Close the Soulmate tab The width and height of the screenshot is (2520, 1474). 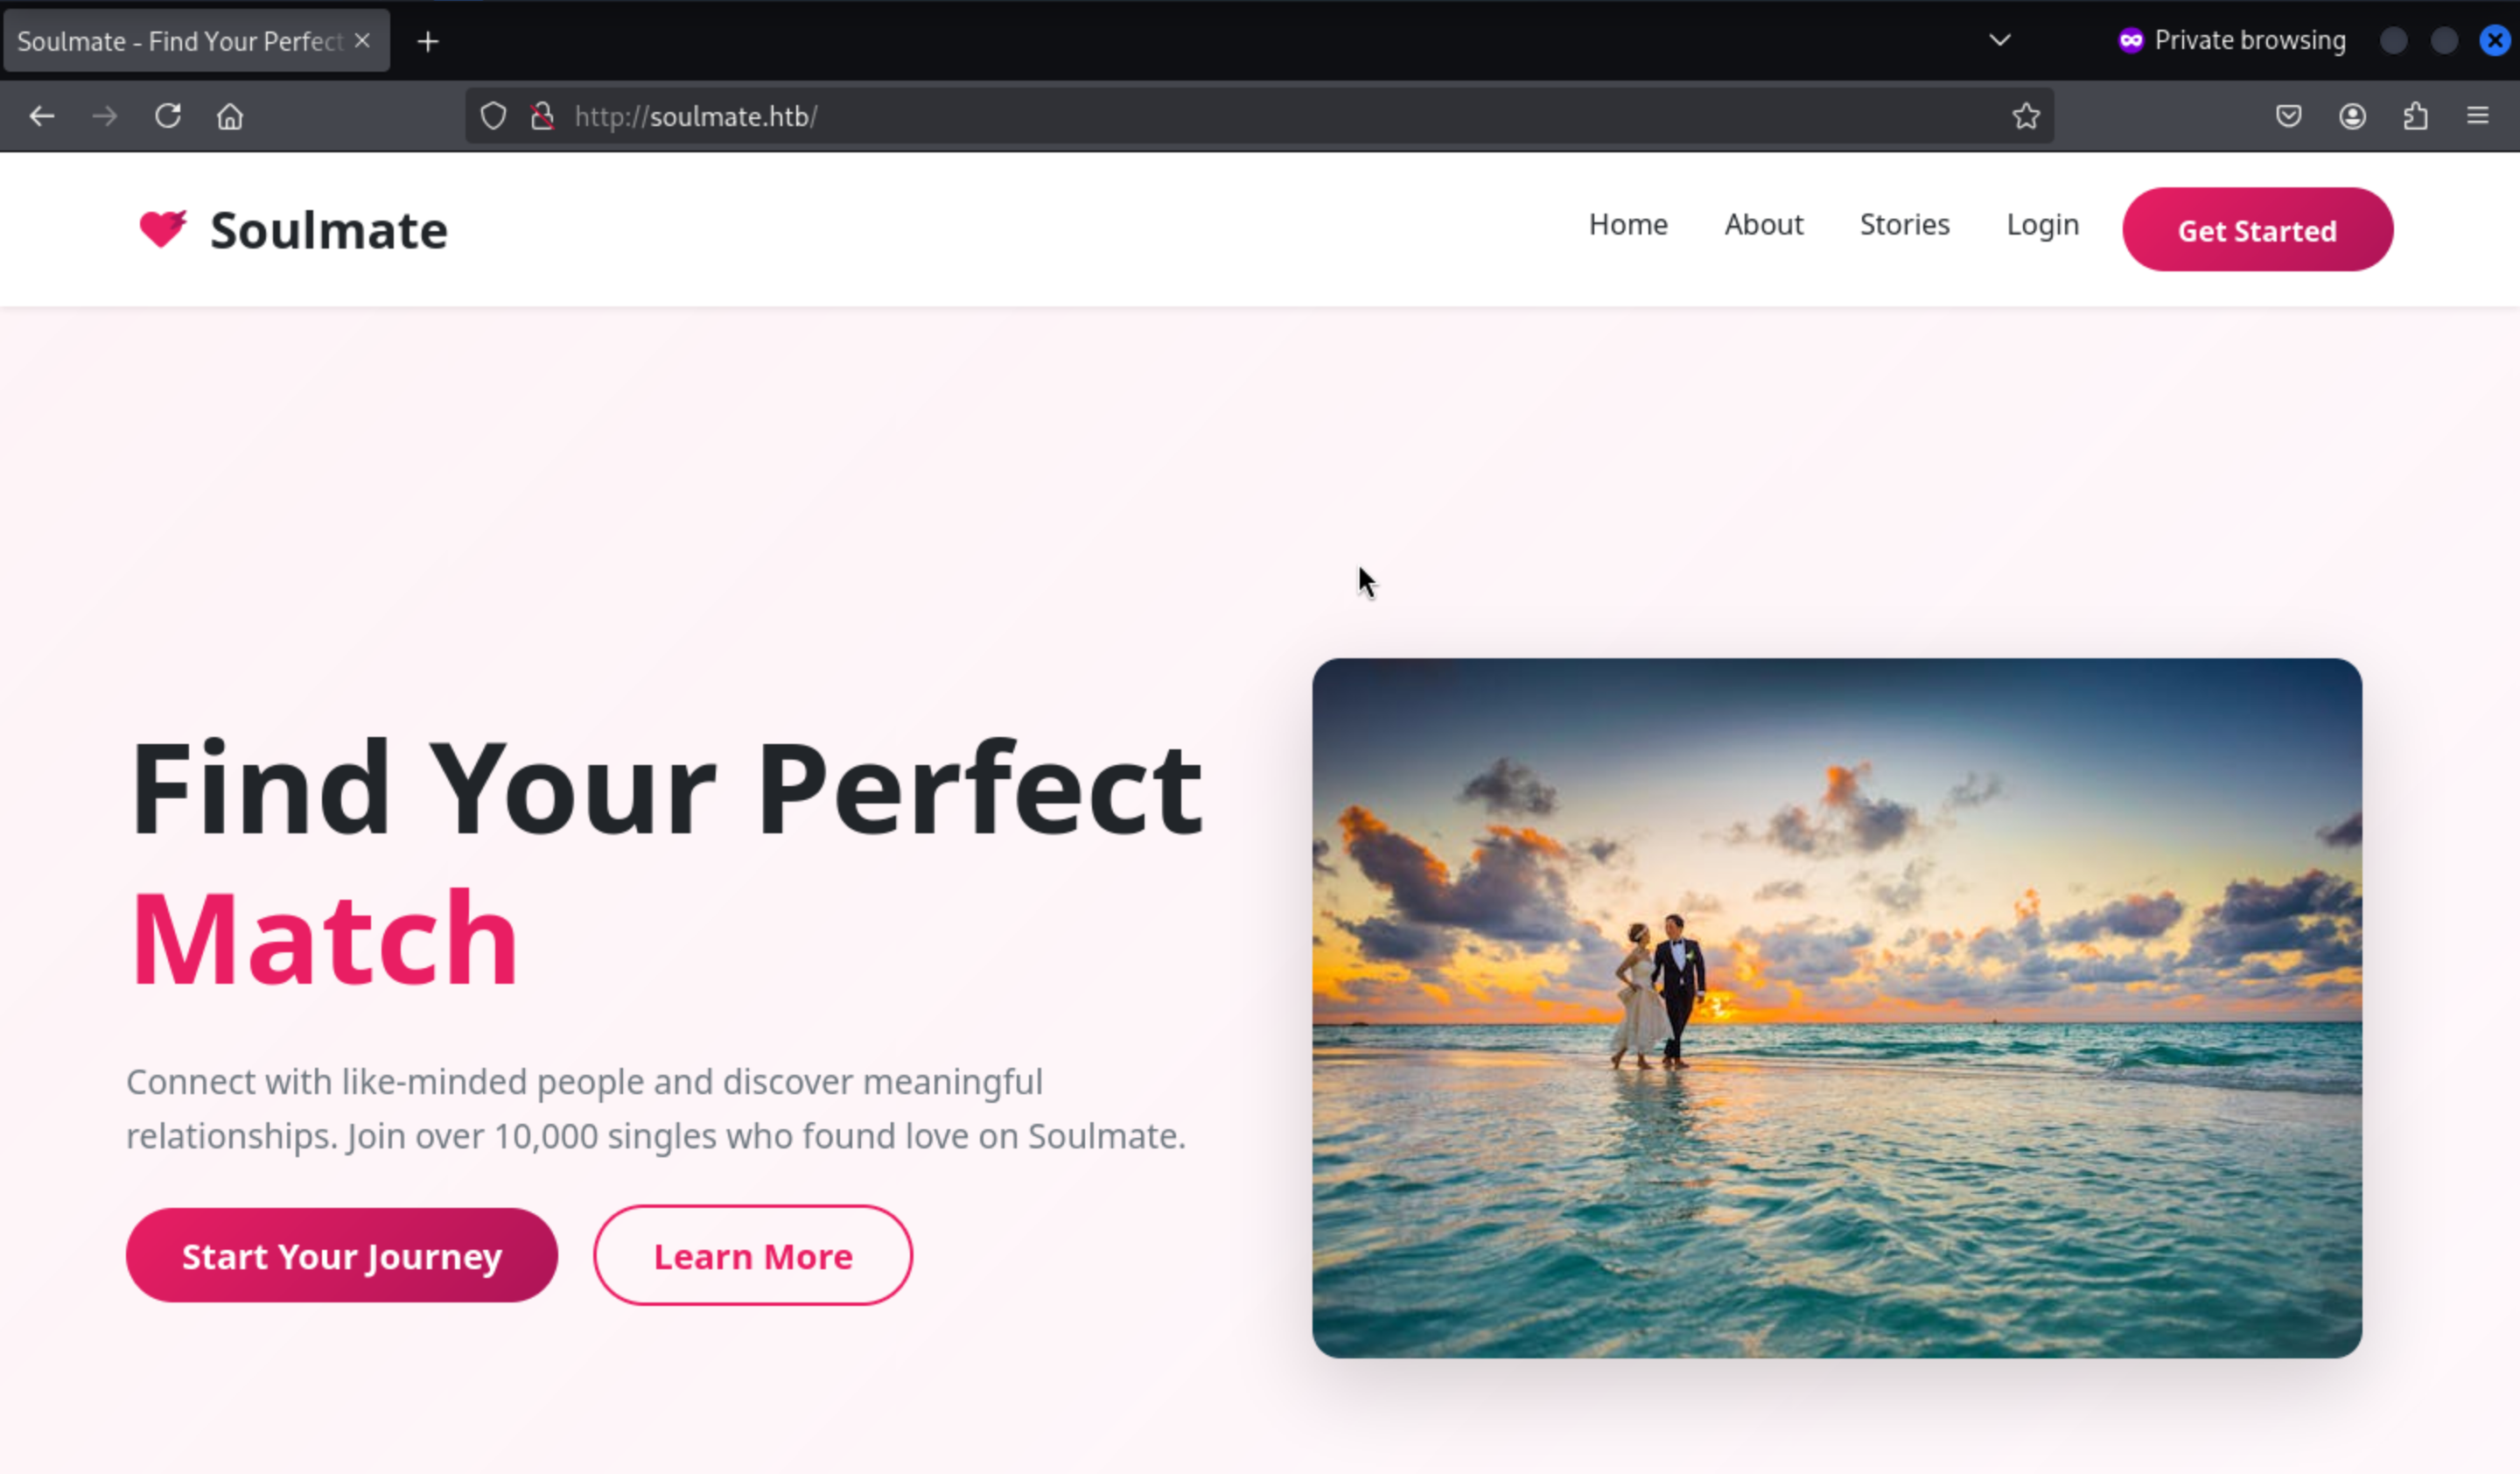[x=362, y=40]
